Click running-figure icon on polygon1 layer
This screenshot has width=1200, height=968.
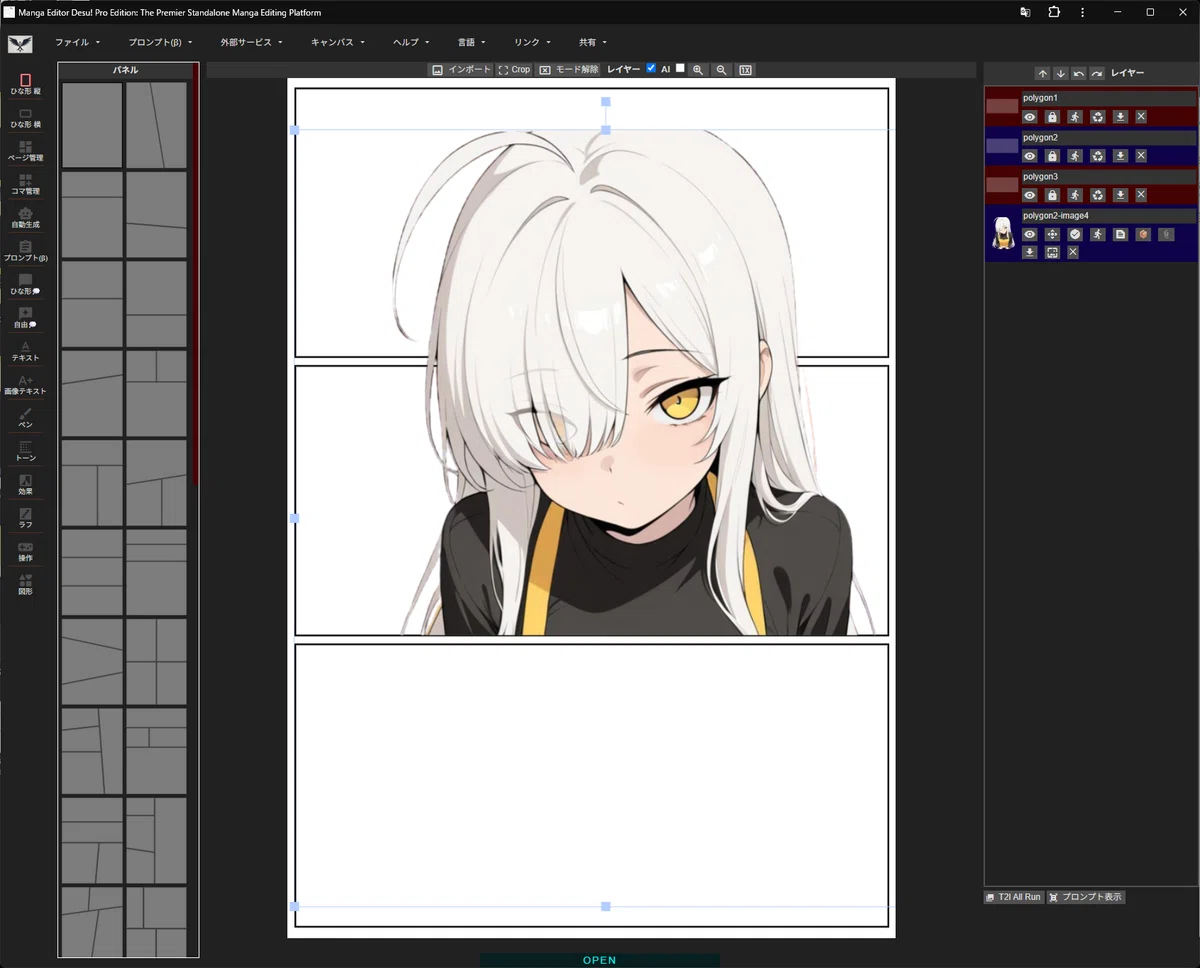point(1075,117)
